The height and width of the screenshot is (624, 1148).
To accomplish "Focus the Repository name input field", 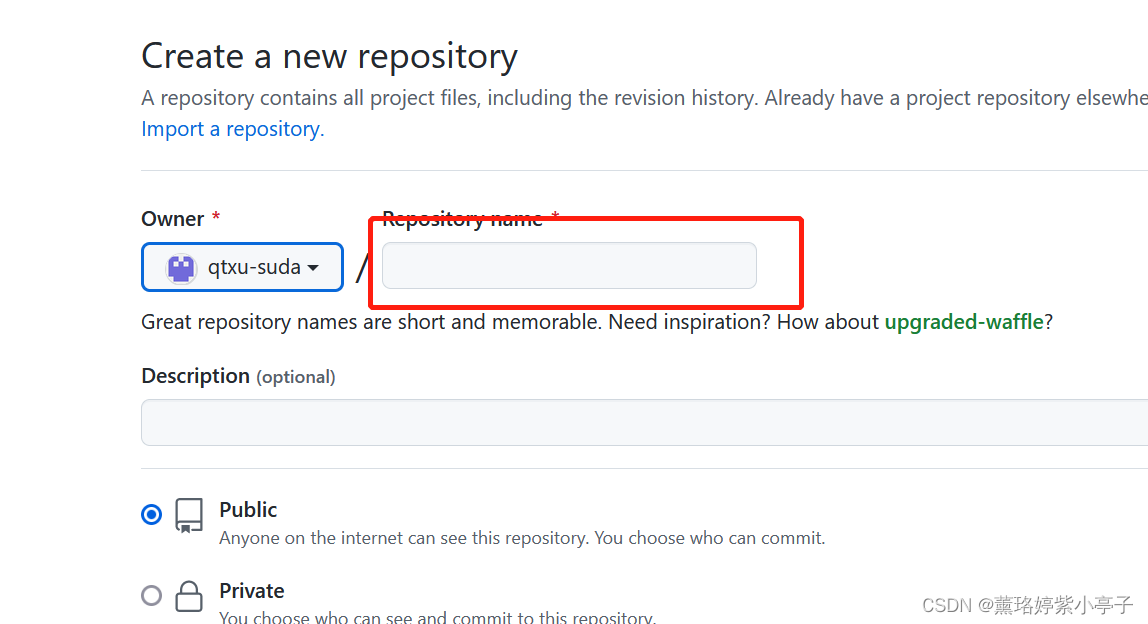I will point(569,266).
